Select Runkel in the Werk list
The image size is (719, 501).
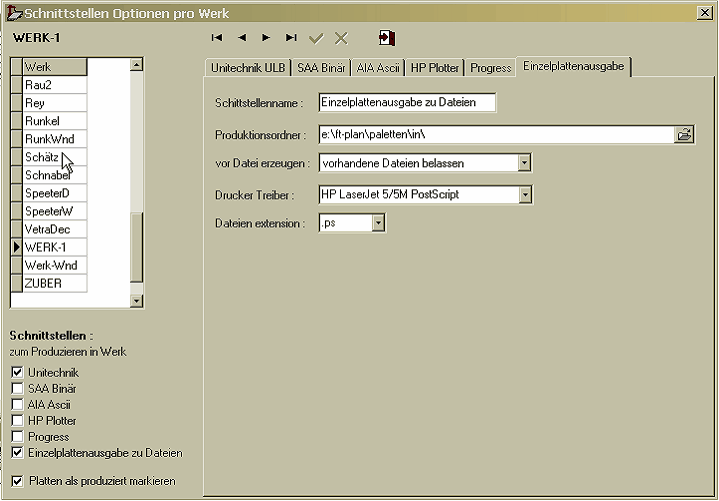point(55,121)
